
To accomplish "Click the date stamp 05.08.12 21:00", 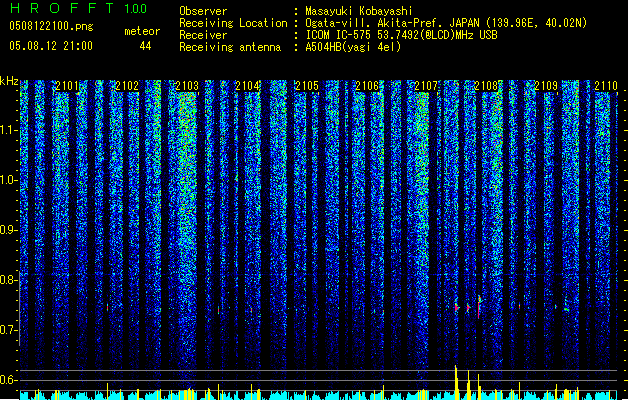I will click(51, 46).
